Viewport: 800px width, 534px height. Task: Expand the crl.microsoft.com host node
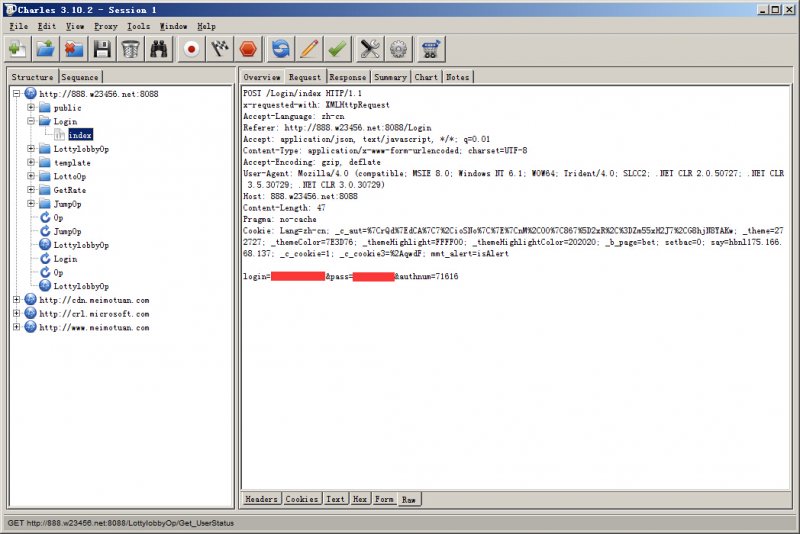tap(16, 314)
